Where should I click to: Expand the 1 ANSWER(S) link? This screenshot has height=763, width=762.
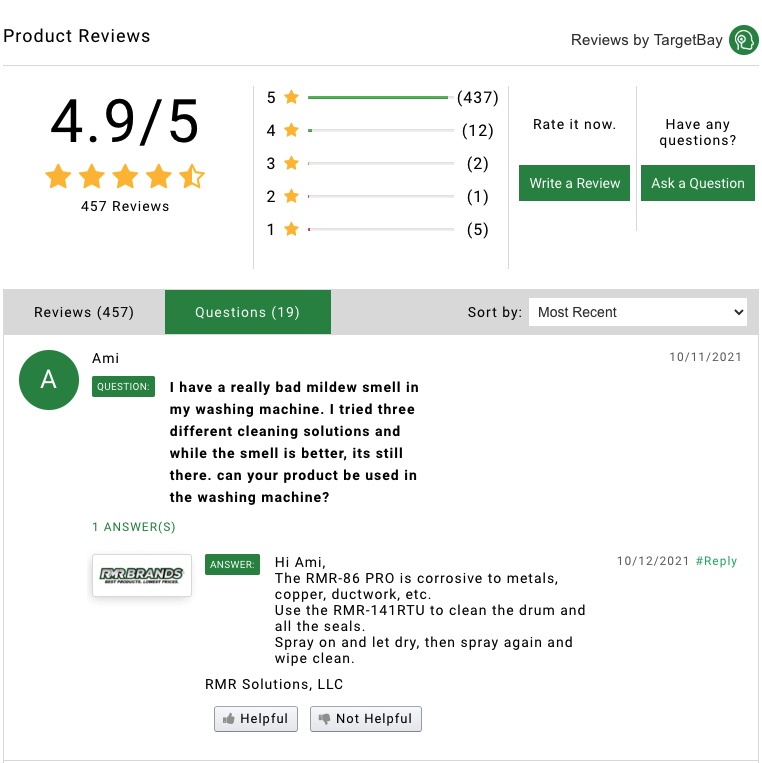tap(134, 527)
